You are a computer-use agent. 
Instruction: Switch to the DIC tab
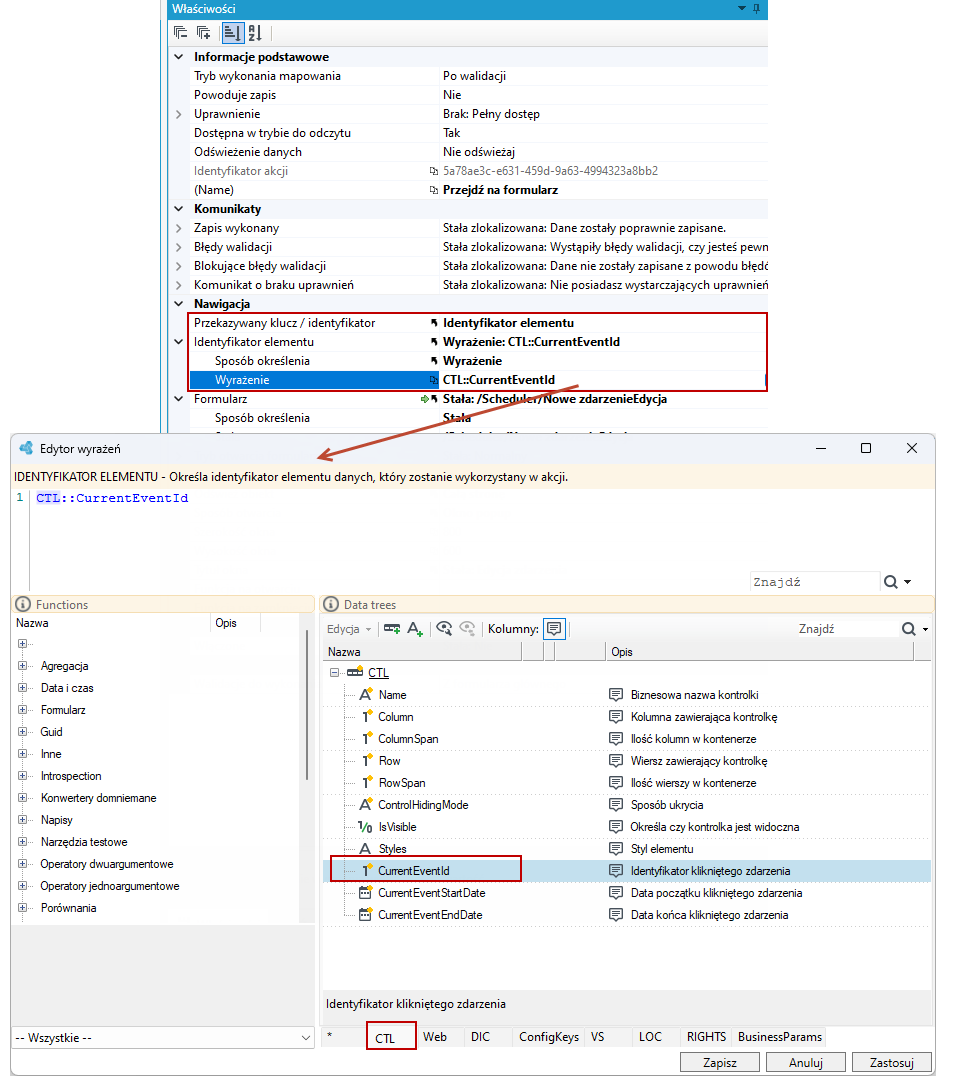point(481,1037)
